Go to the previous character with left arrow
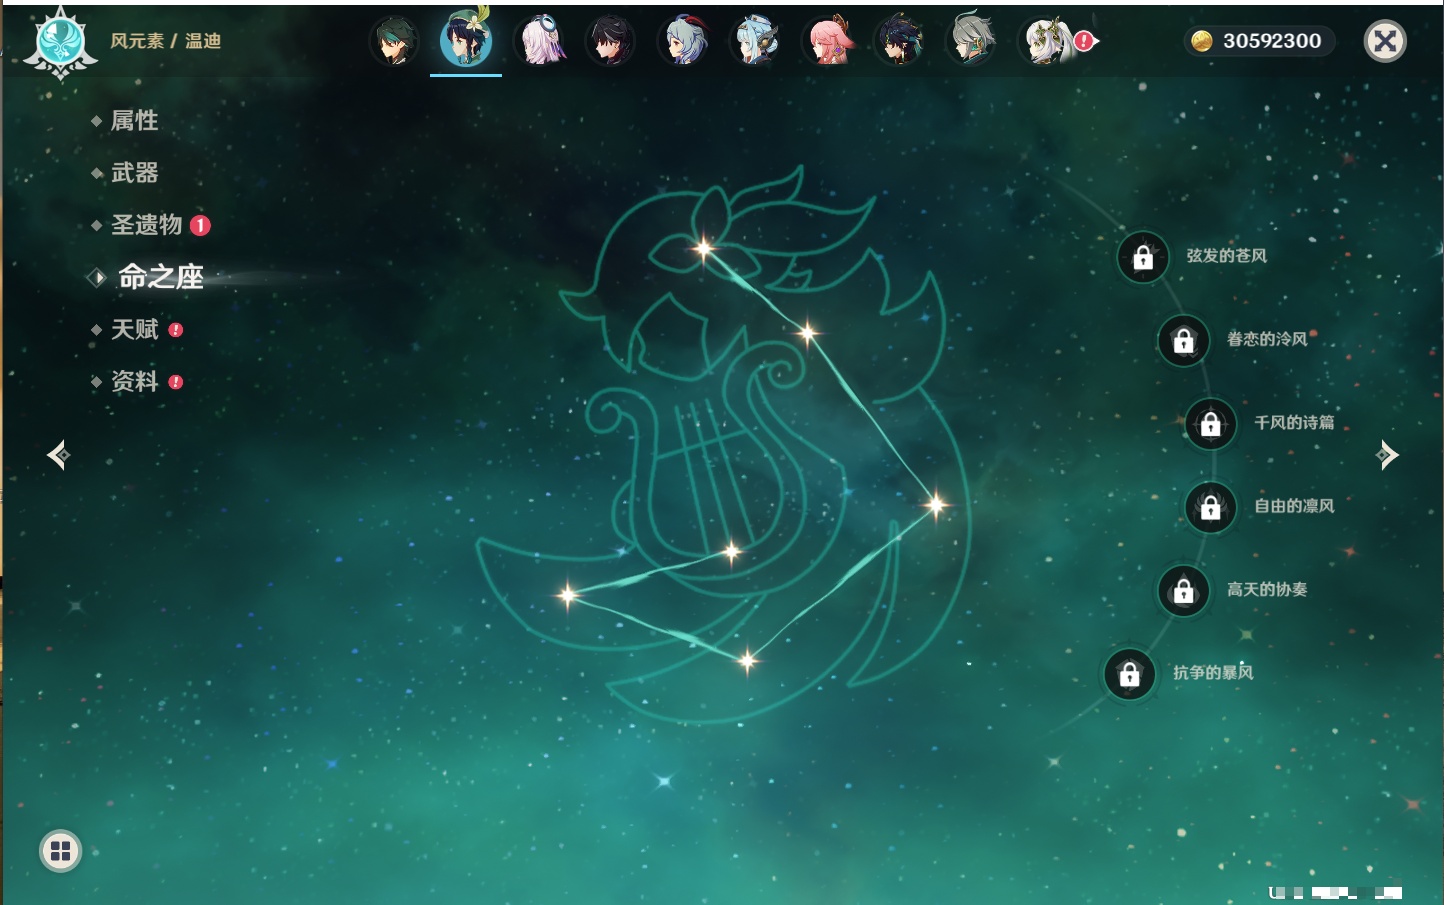 (58, 455)
